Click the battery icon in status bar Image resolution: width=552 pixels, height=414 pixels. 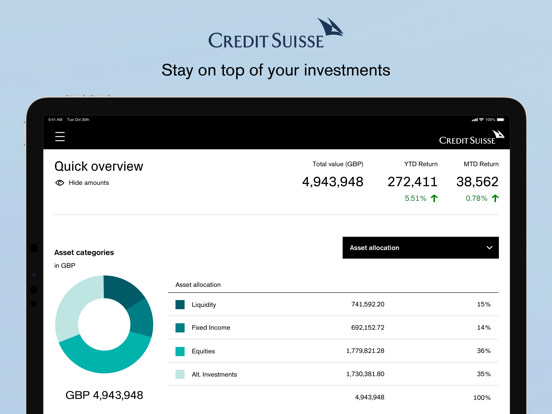(x=501, y=120)
